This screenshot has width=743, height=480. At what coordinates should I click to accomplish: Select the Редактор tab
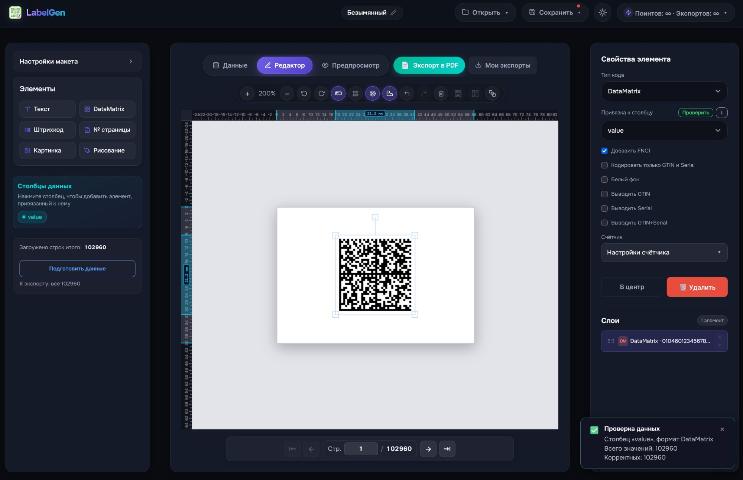tap(284, 65)
